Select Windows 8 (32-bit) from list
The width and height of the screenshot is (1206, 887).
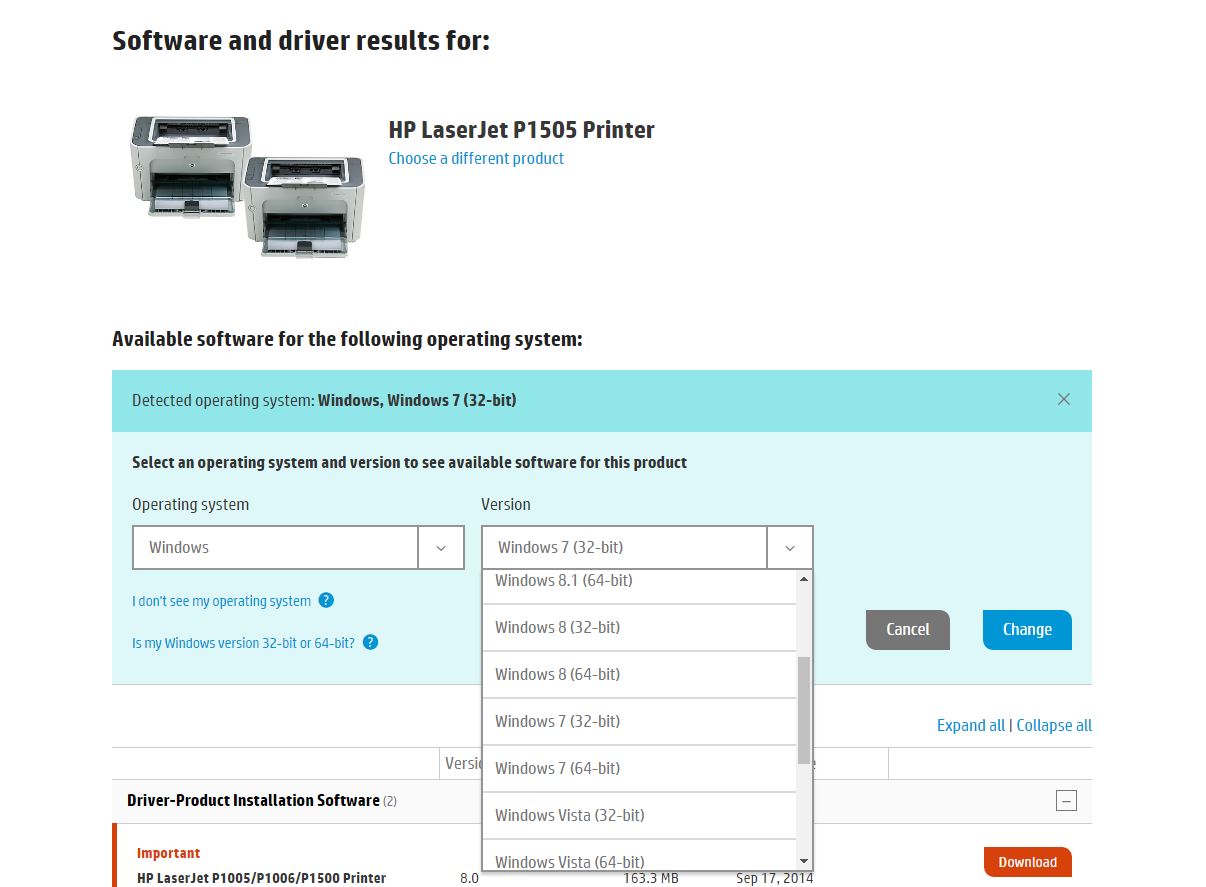click(x=640, y=627)
